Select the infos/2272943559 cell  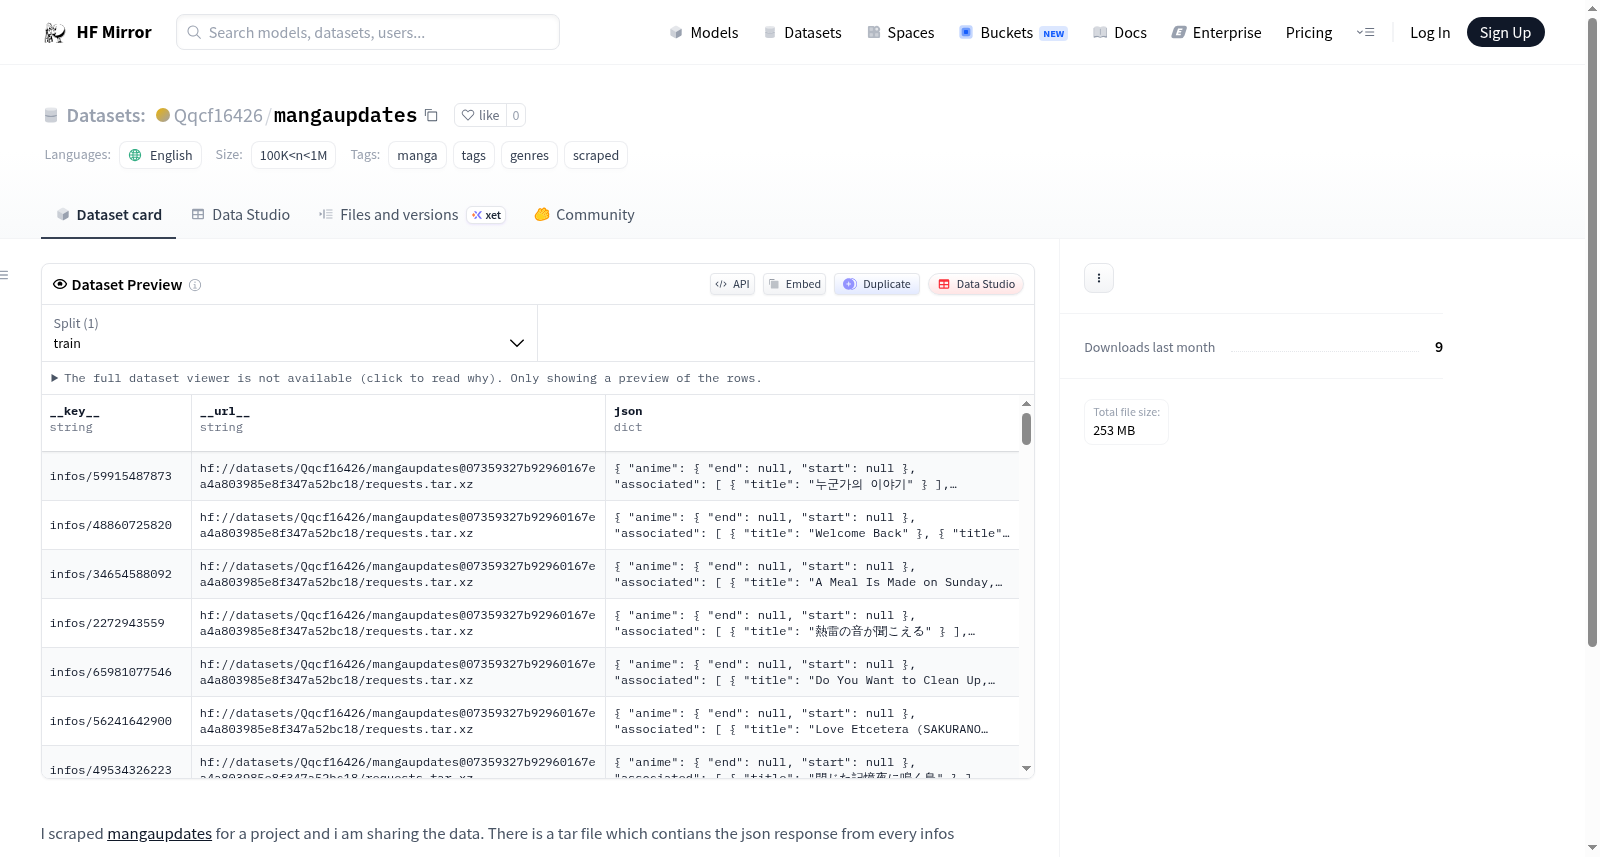tap(117, 623)
